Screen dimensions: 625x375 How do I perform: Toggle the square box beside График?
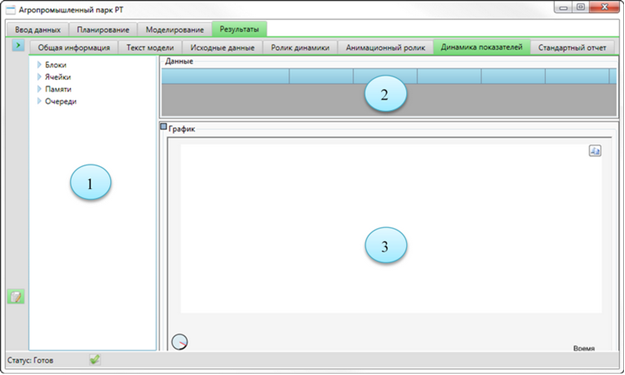(163, 127)
